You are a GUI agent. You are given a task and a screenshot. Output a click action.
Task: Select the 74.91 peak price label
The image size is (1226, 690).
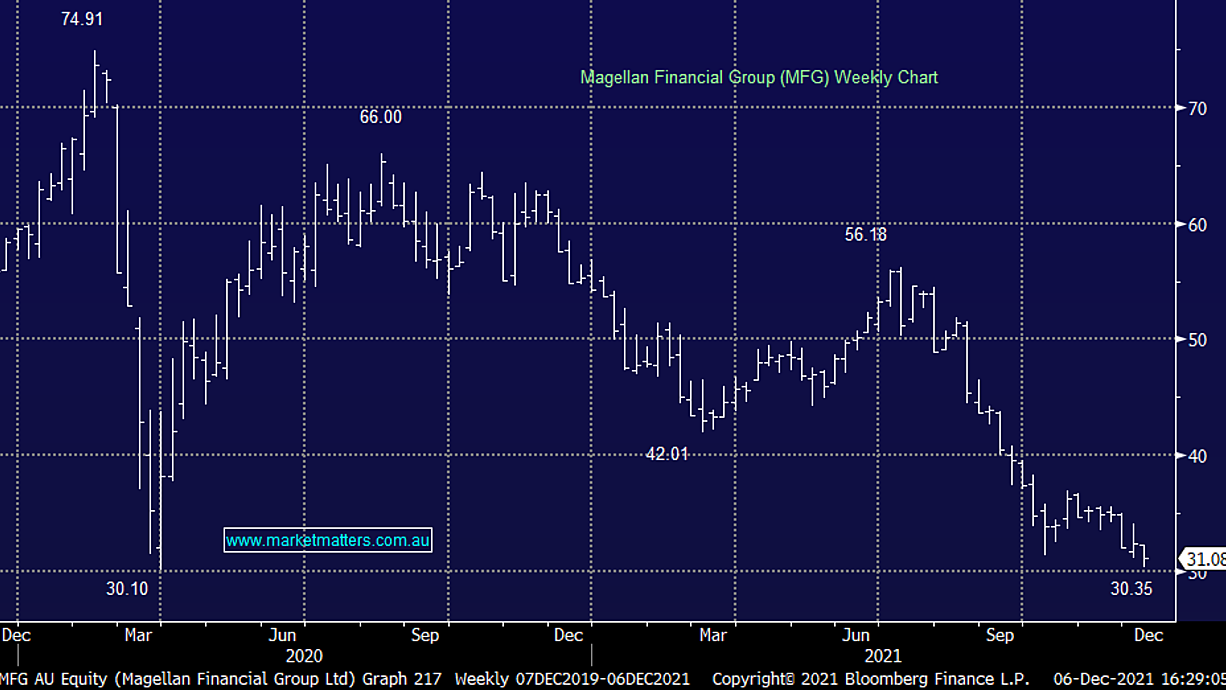click(82, 19)
